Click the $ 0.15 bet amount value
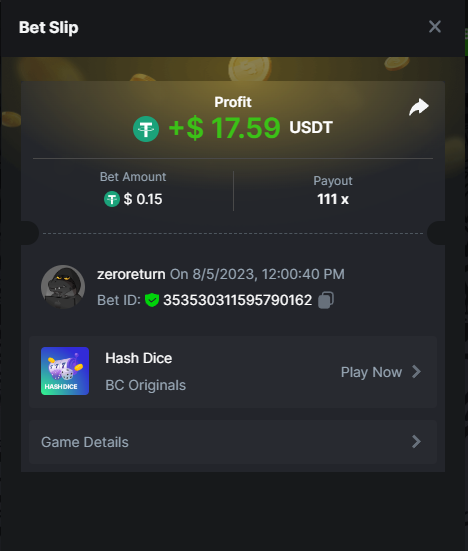This screenshot has height=551, width=468. tap(143, 199)
